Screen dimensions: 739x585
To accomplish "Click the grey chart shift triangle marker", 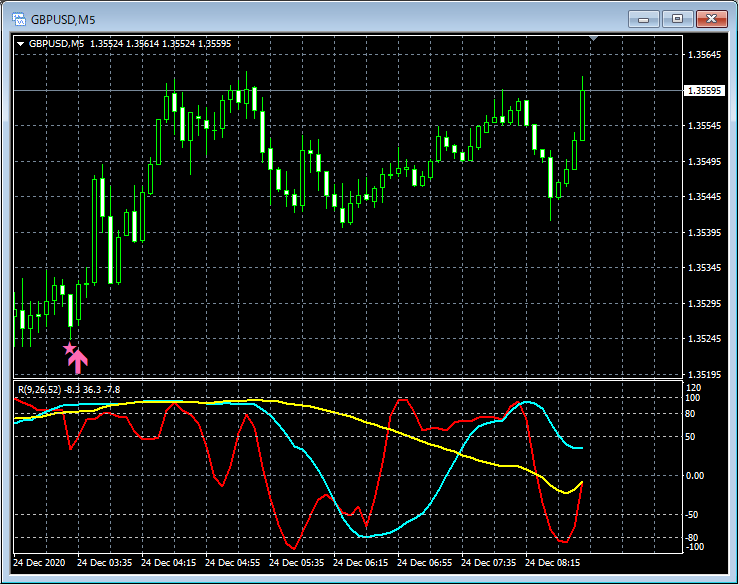I will pyautogui.click(x=595, y=39).
